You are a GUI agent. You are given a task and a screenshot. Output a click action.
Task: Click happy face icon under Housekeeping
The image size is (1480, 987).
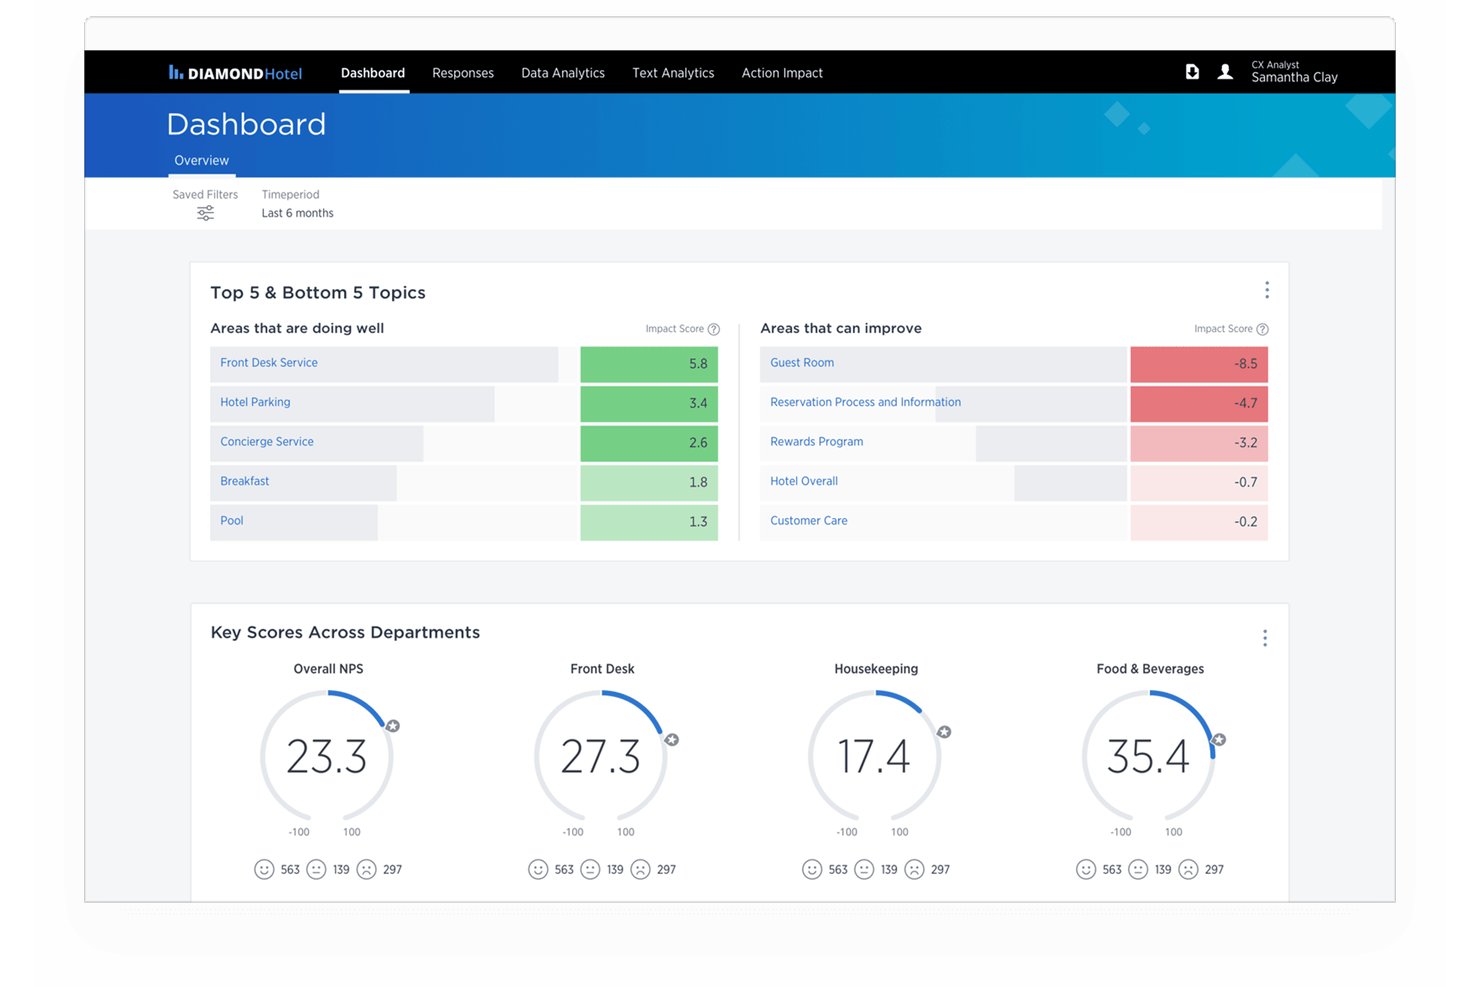(x=812, y=869)
